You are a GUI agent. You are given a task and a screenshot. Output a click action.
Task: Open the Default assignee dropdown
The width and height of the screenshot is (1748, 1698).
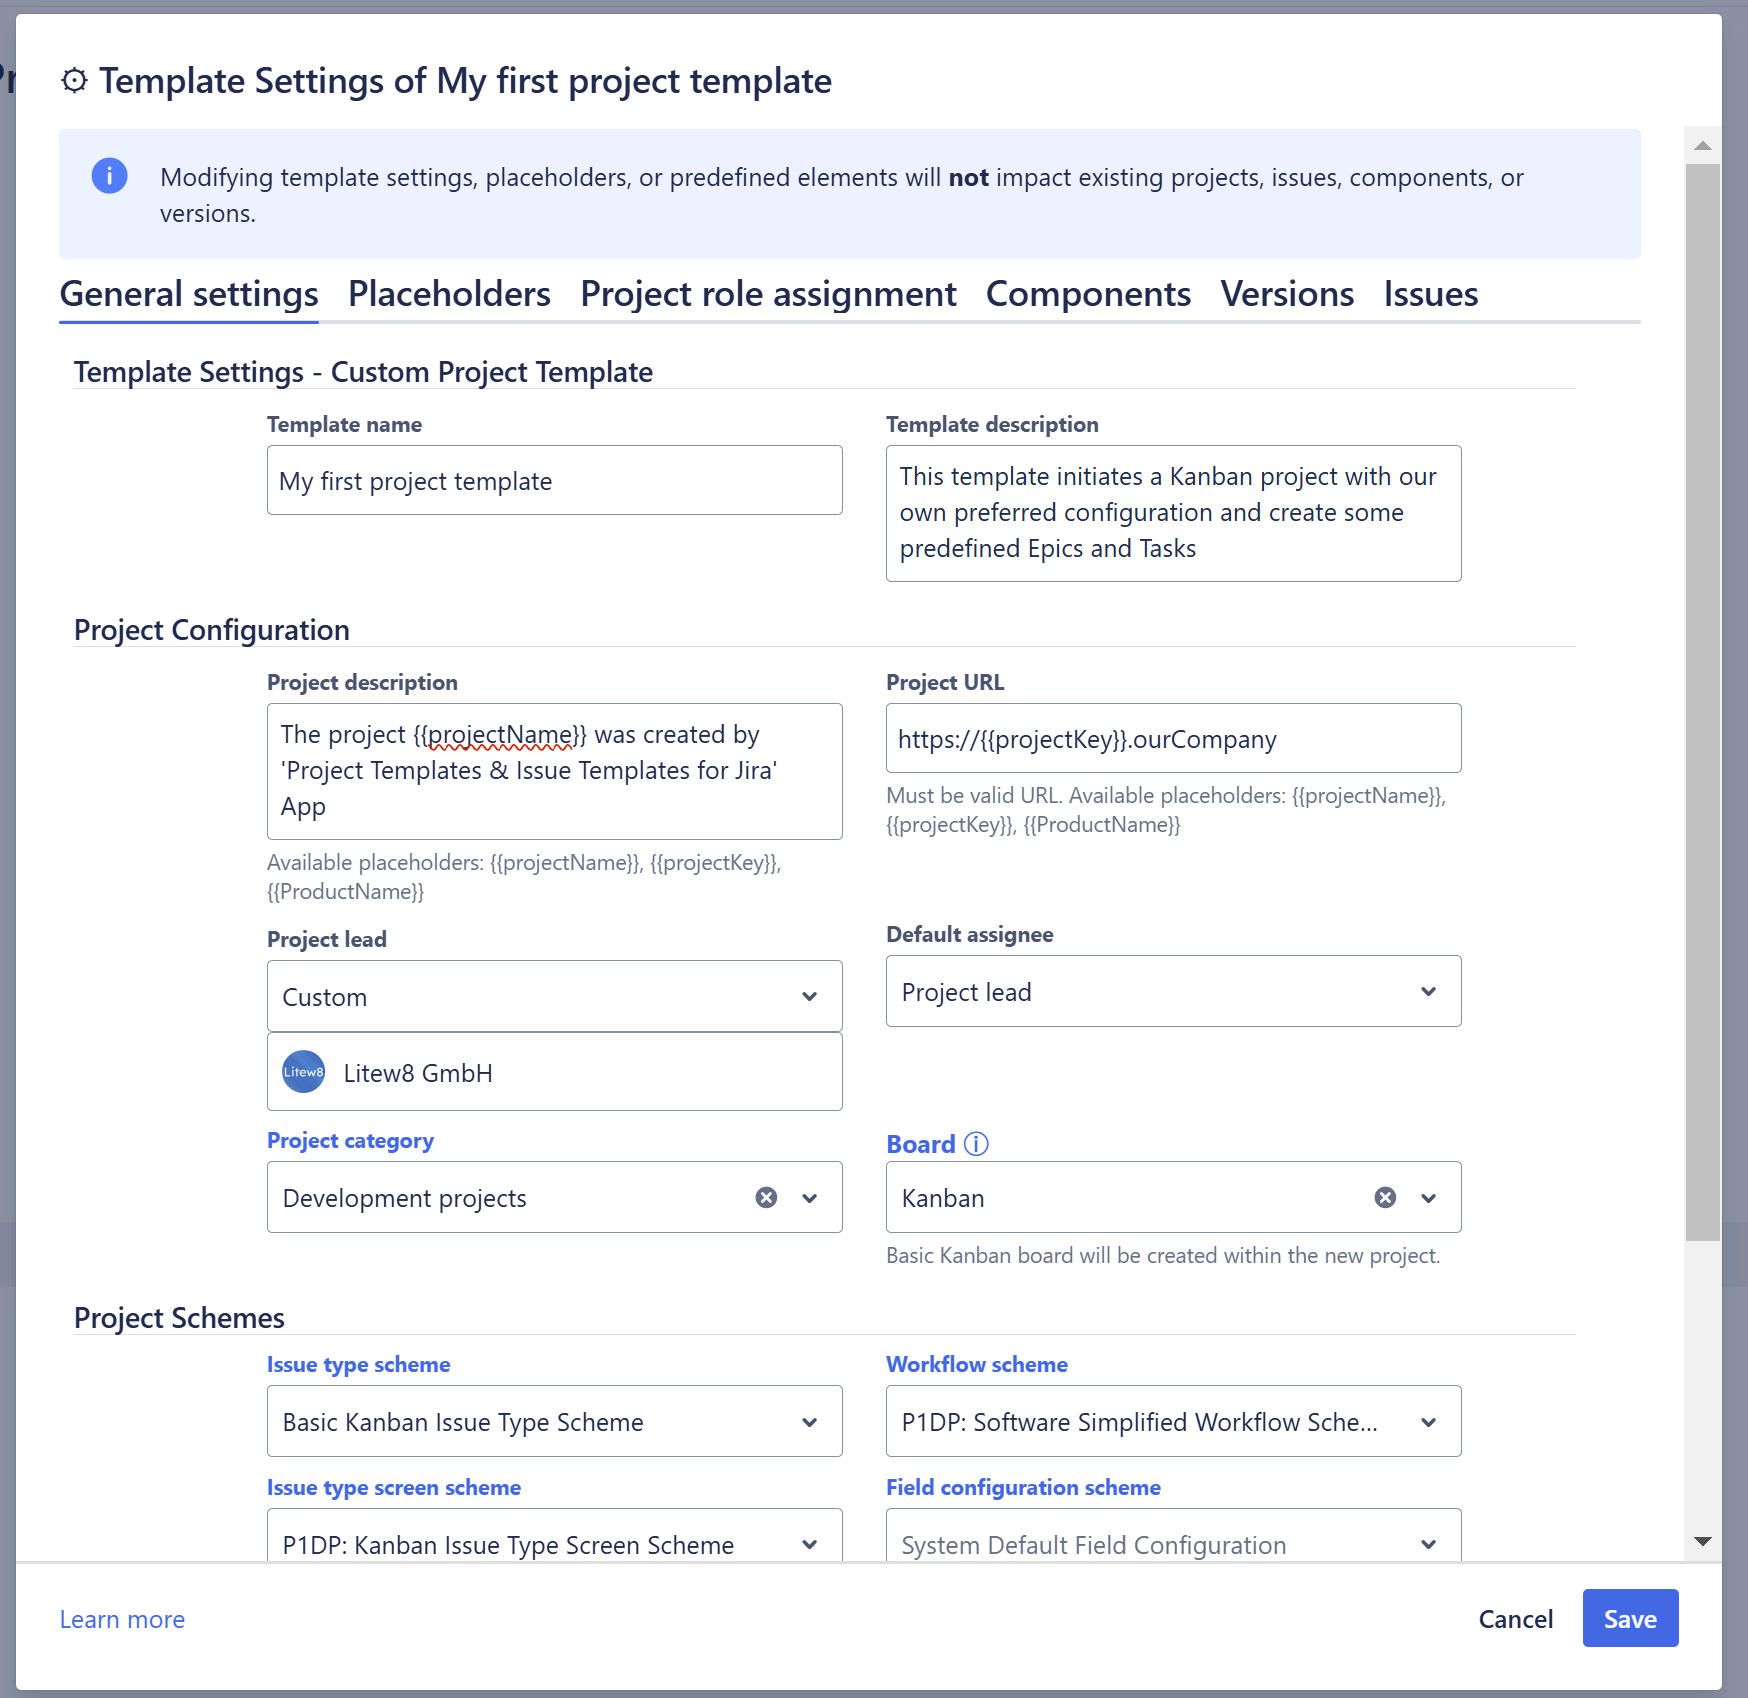pos(1427,991)
